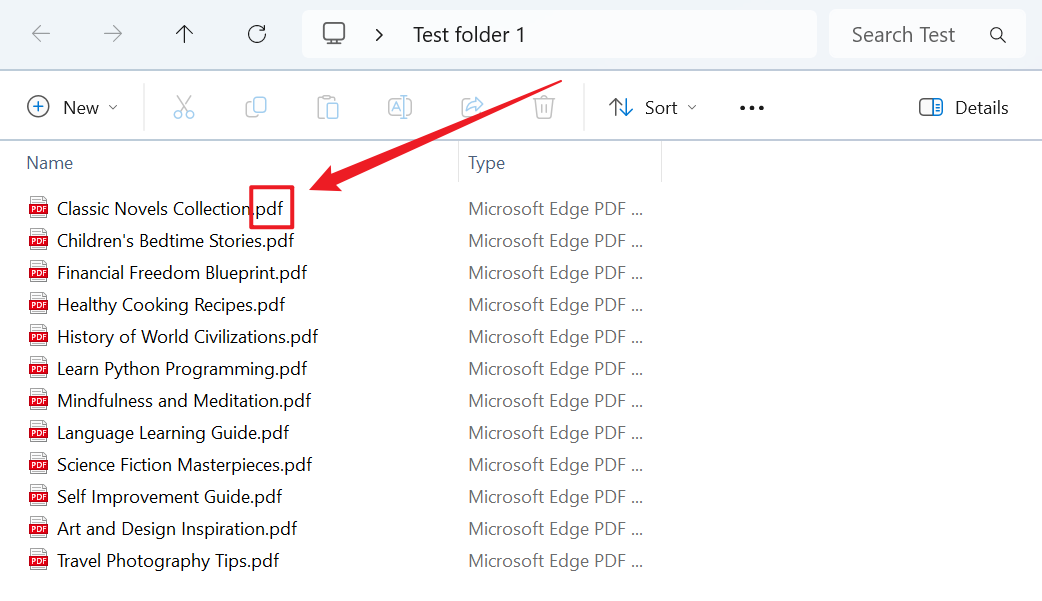This screenshot has height=601, width=1042.
Task: Click the navigate Up arrow icon
Action: pos(184,33)
